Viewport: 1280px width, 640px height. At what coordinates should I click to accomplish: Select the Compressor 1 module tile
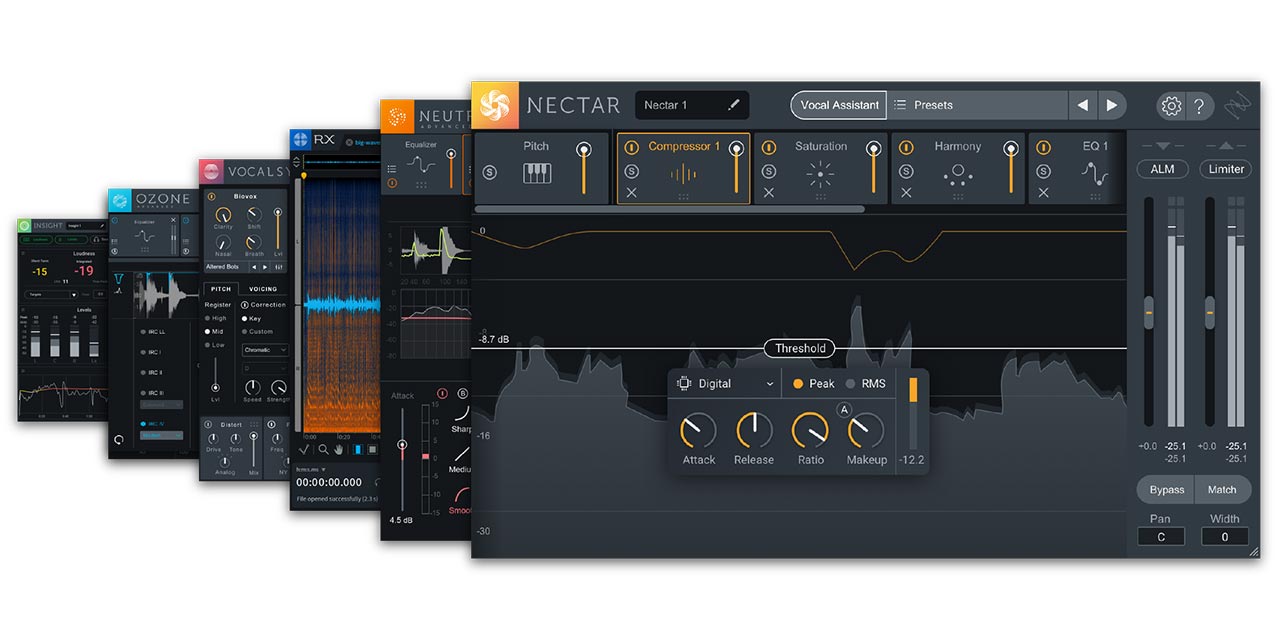click(x=683, y=168)
